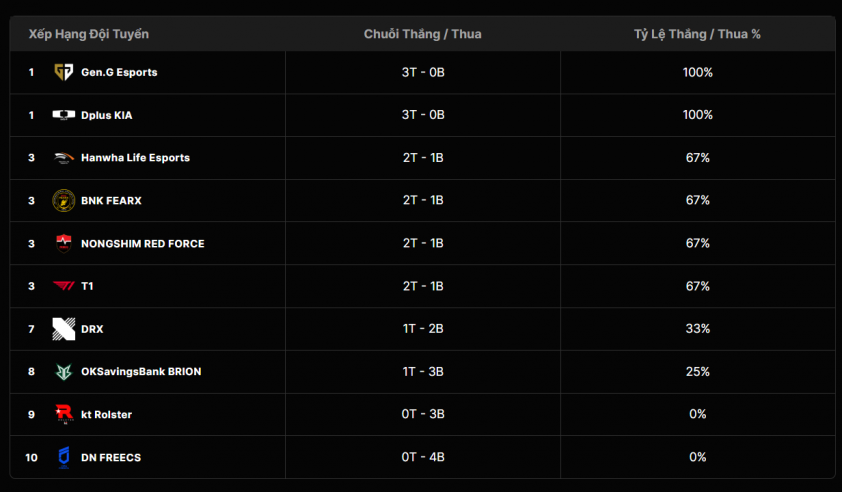Click the BNK FEARX round emblem
Screen dimensions: 842x492
pyautogui.click(x=63, y=200)
